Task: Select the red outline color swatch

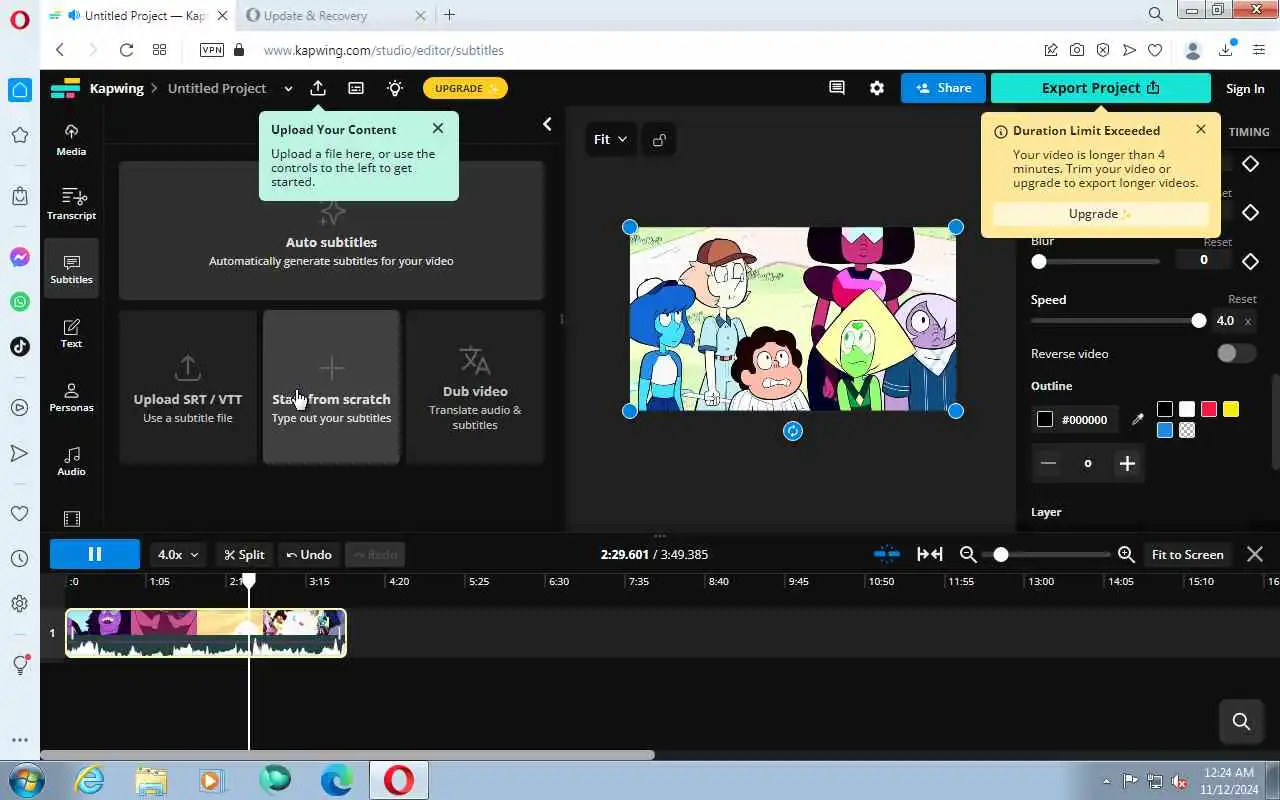Action: 1209,409
